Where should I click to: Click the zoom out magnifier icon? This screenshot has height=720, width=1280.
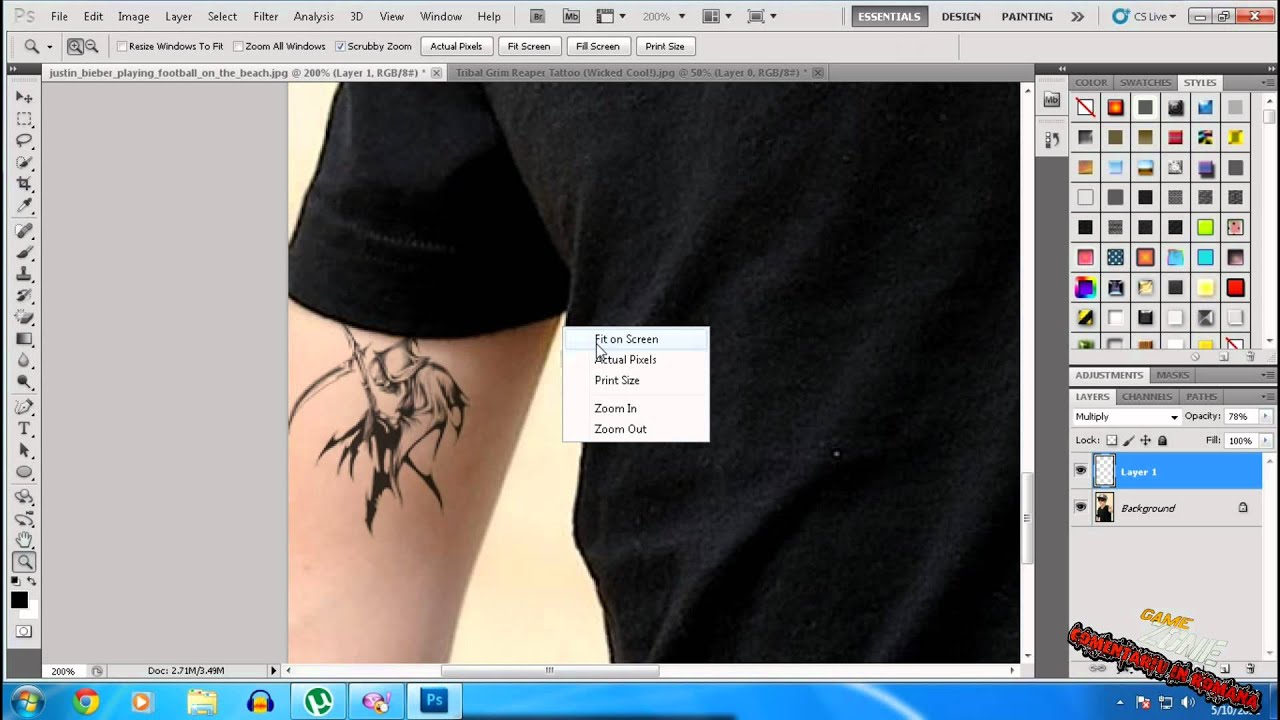(x=92, y=46)
